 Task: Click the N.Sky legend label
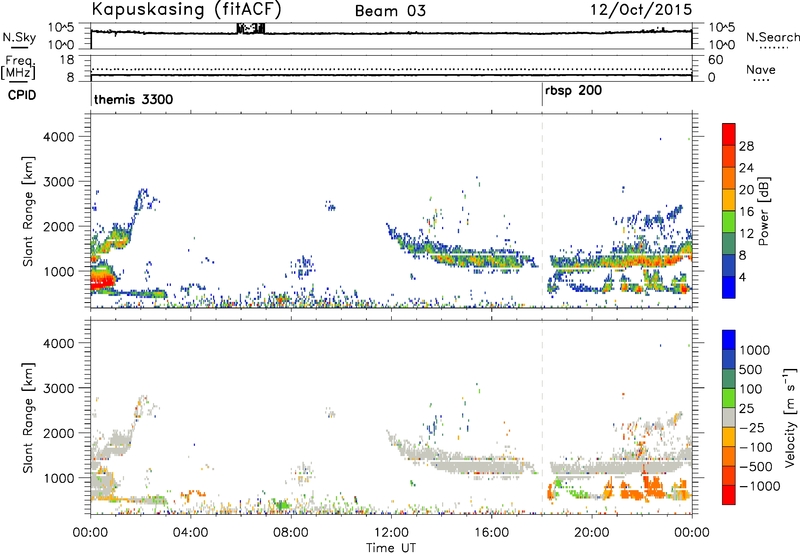click(x=19, y=37)
